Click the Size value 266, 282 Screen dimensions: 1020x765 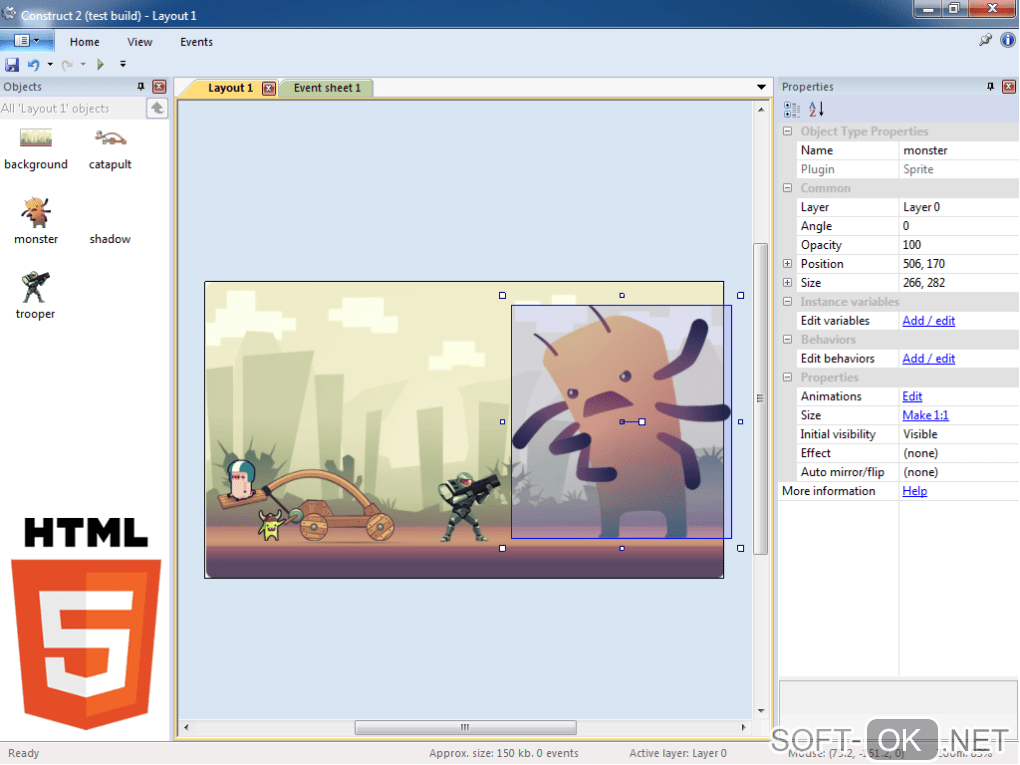[x=958, y=282]
